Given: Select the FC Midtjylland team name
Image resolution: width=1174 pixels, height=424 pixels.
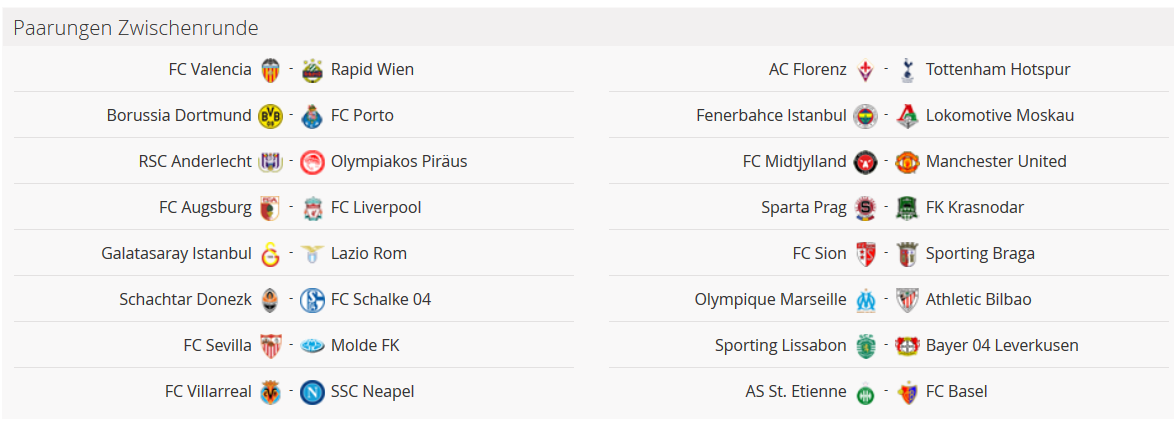Looking at the screenshot, I should pyautogui.click(x=794, y=162).
